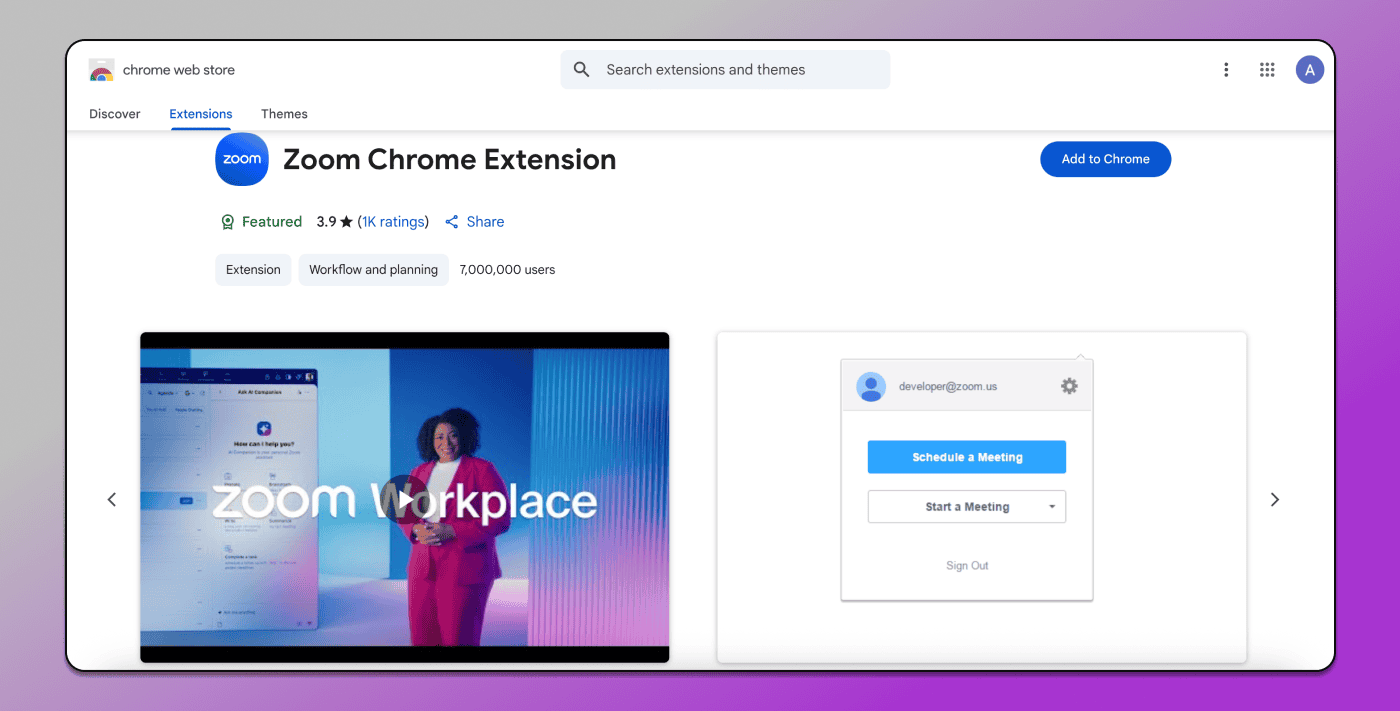This screenshot has width=1400, height=711.
Task: Click the Chrome Web Store rainbow logo
Action: coord(101,70)
